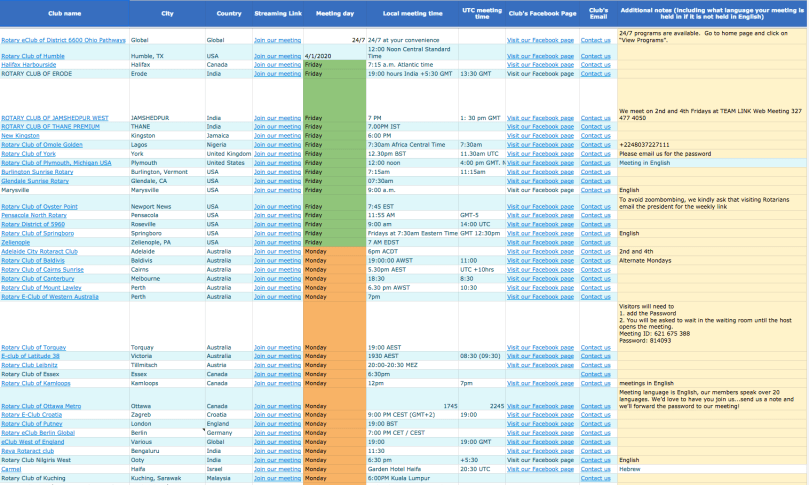Click Contact us for Carmel club
The width and height of the screenshot is (809, 485).
pos(595,468)
